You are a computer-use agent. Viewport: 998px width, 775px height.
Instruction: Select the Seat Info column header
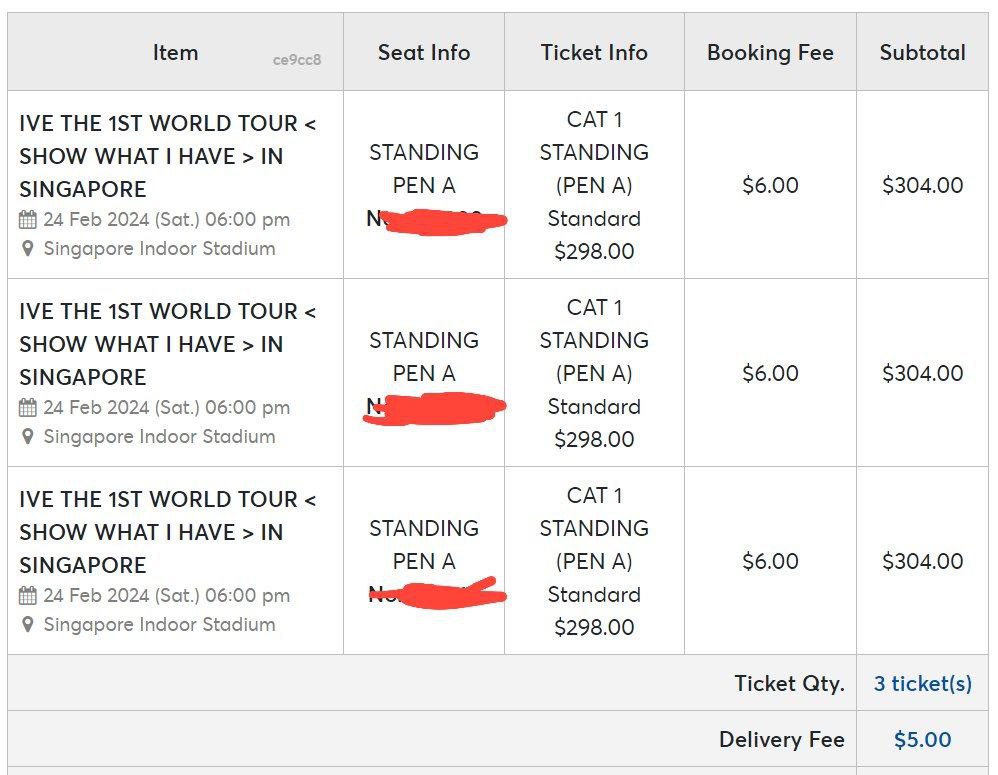(x=423, y=51)
